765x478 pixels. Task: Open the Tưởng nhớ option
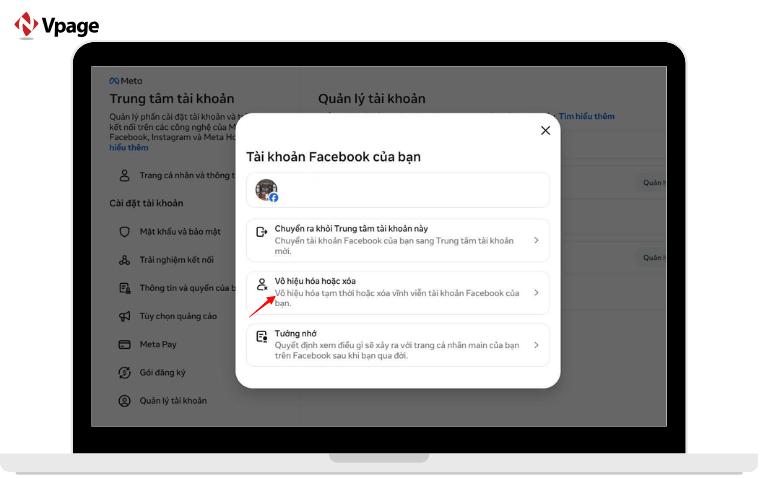[398, 345]
